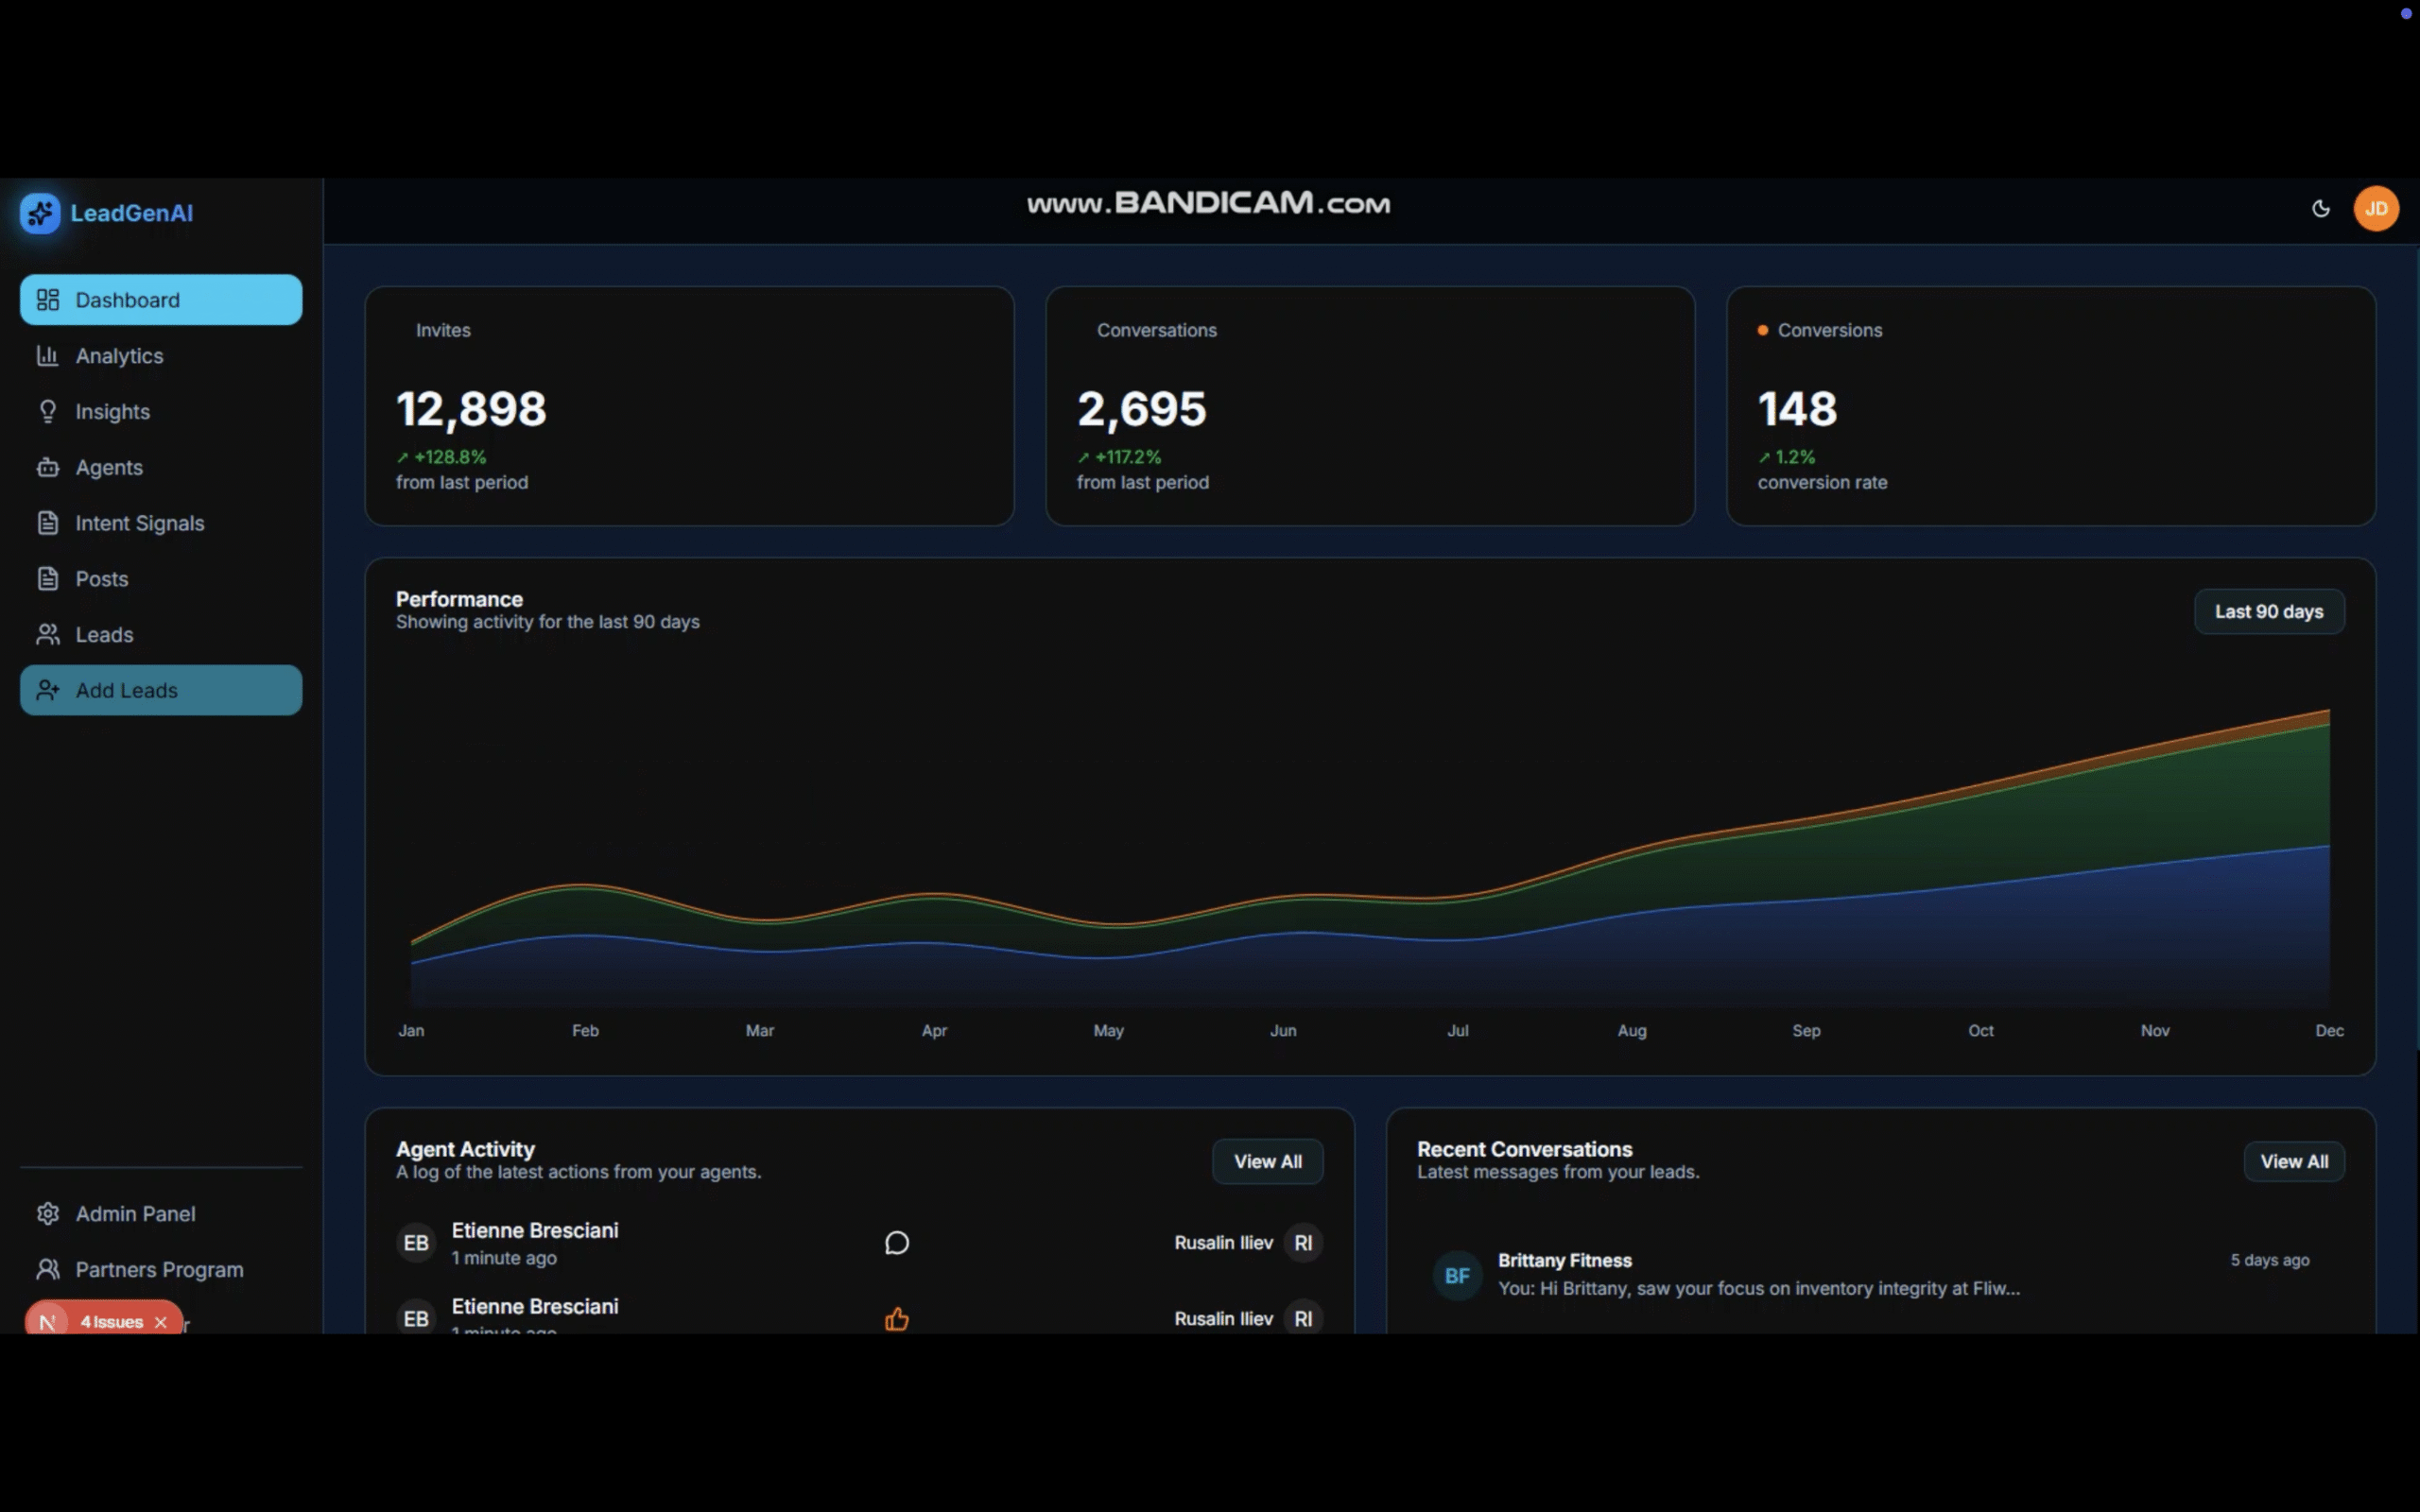The width and height of the screenshot is (2420, 1512).
Task: Dismiss the 4 Issues badge
Action: (161, 1322)
